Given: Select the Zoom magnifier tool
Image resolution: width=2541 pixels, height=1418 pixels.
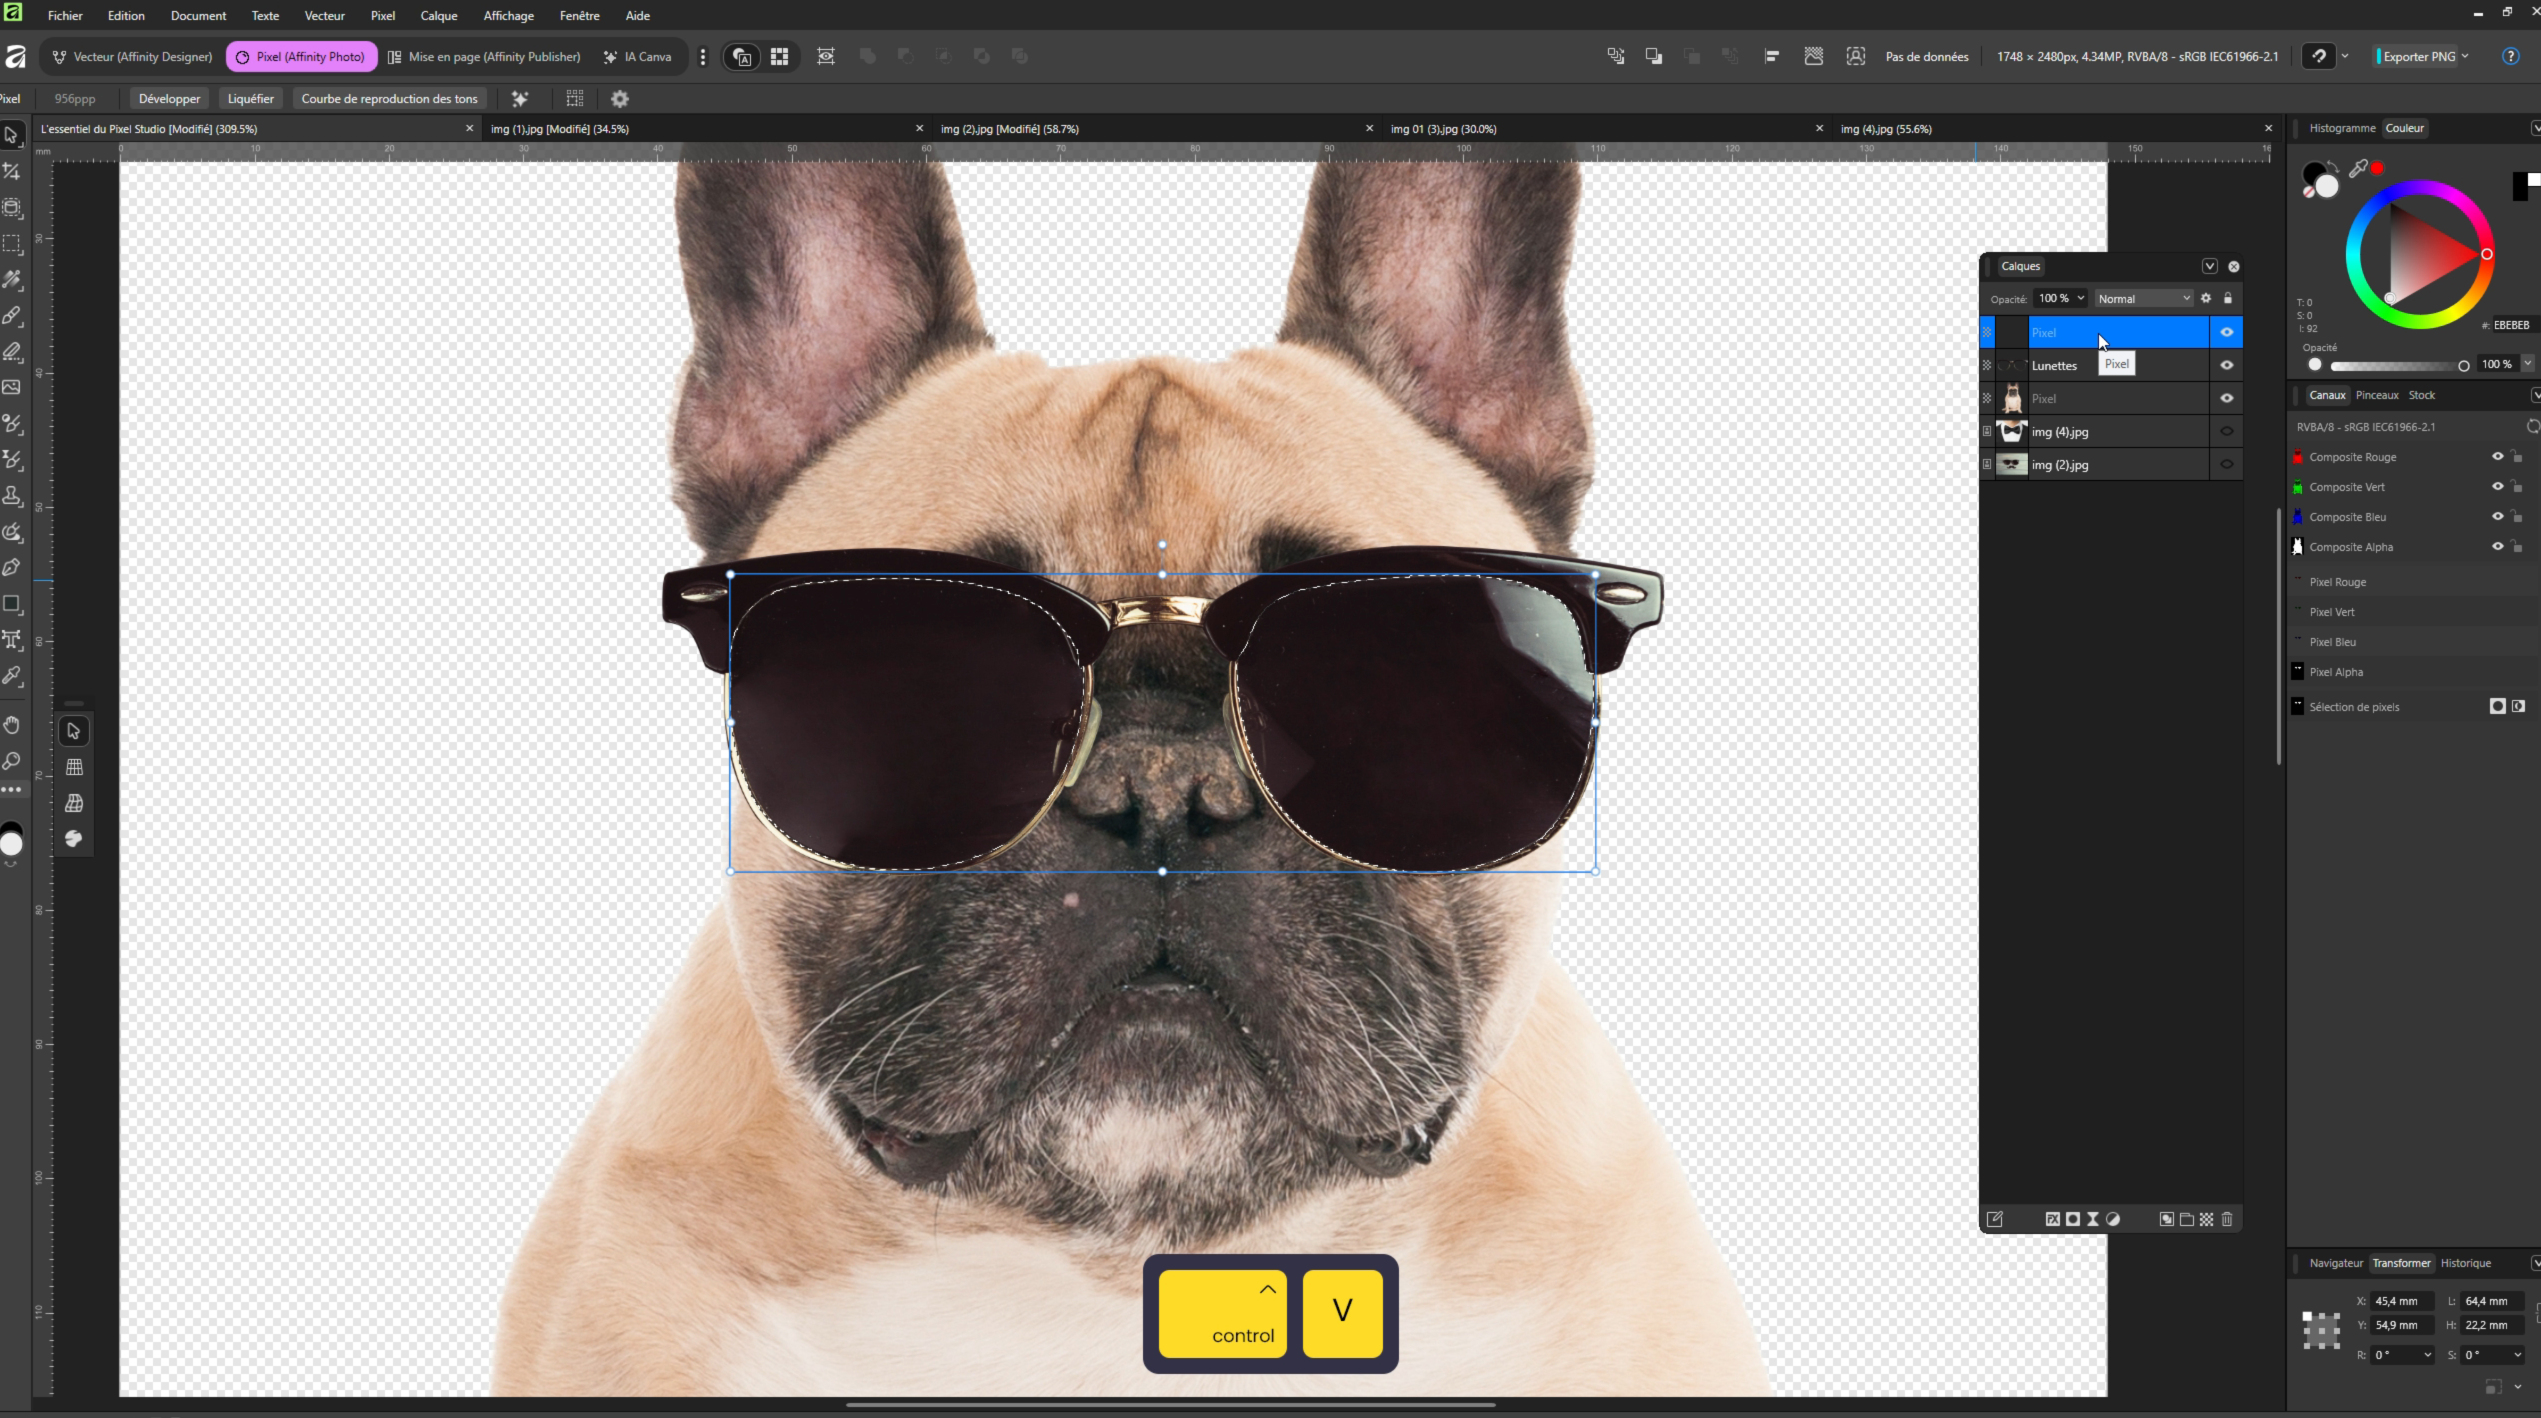Looking at the screenshot, I should click(x=12, y=761).
